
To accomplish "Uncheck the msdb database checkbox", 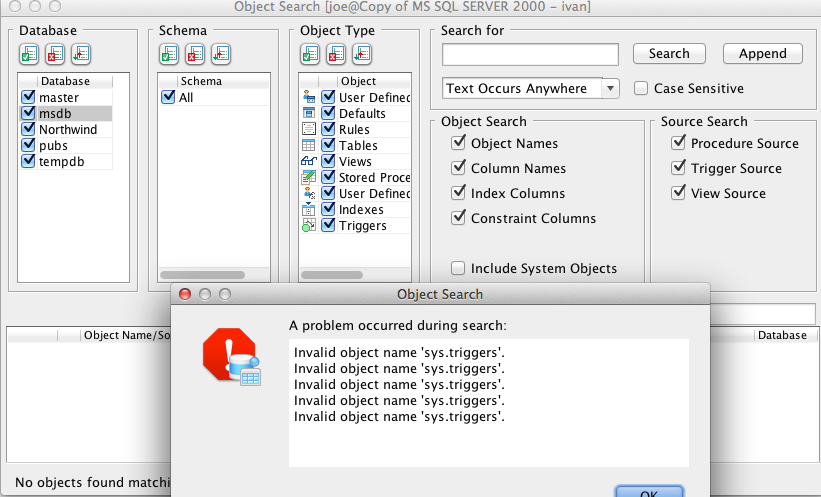I will point(28,113).
